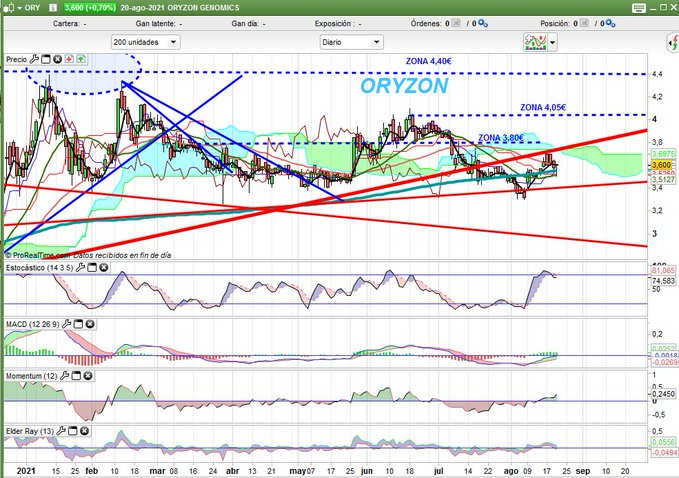Viewport: 679px width, 478px height.
Task: Open the Diario timeframe dropdown
Action: (352, 42)
